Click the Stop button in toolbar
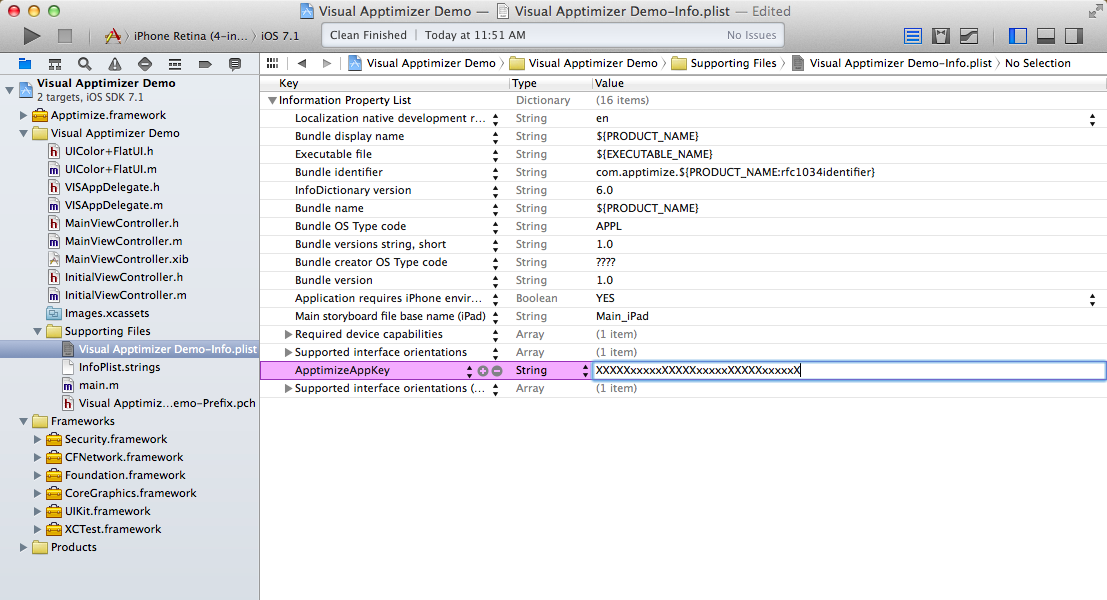The image size is (1107, 600). click(65, 35)
